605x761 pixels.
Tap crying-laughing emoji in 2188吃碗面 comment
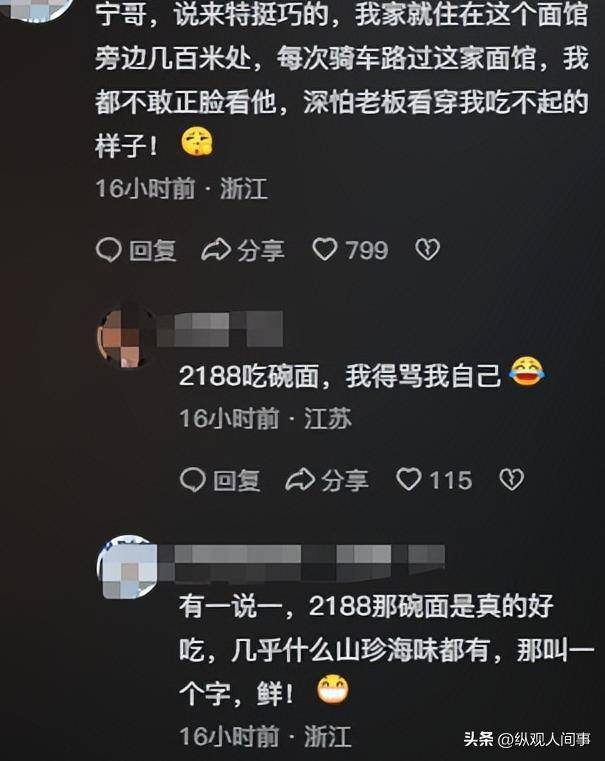pyautogui.click(x=526, y=372)
